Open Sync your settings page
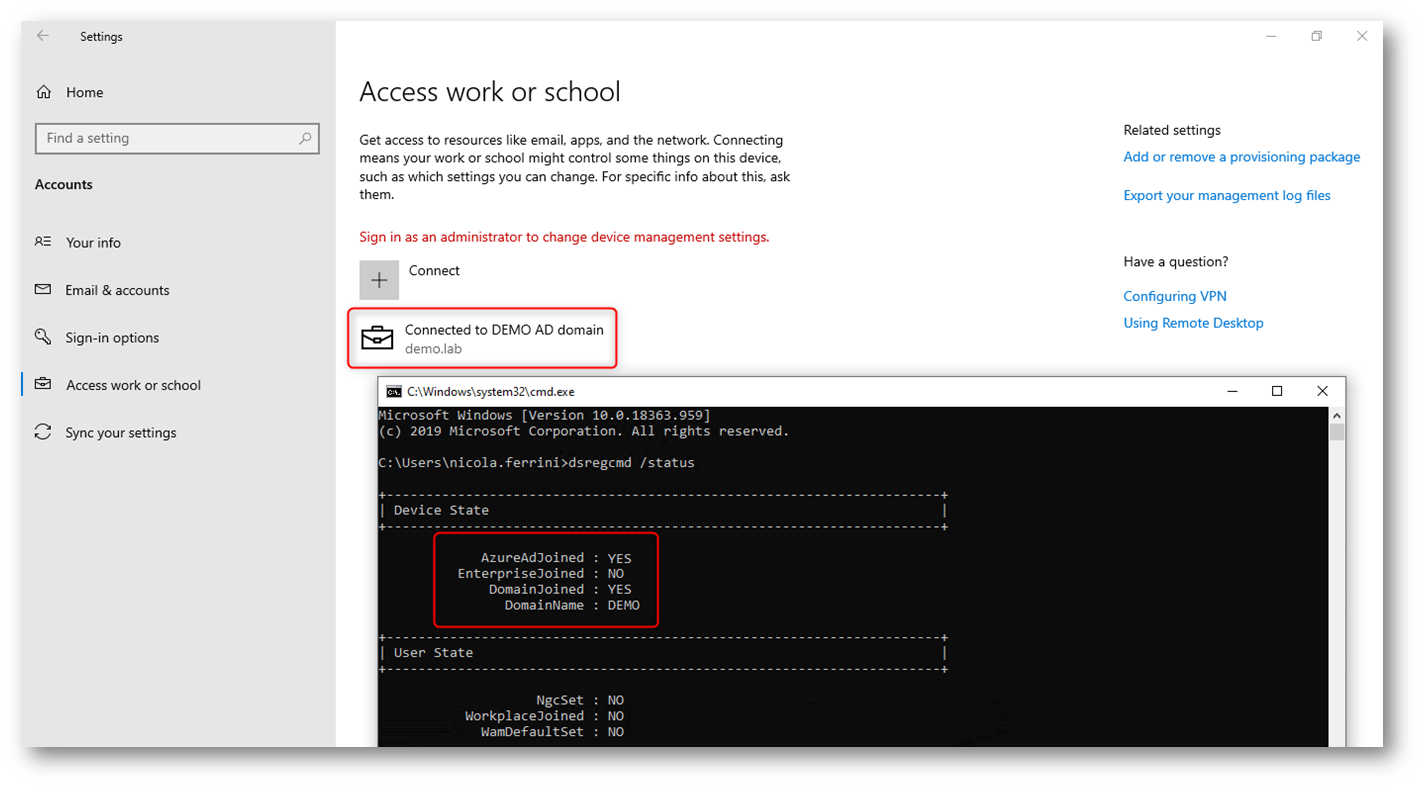The height and width of the screenshot is (789, 1425). pyautogui.click(x=120, y=433)
